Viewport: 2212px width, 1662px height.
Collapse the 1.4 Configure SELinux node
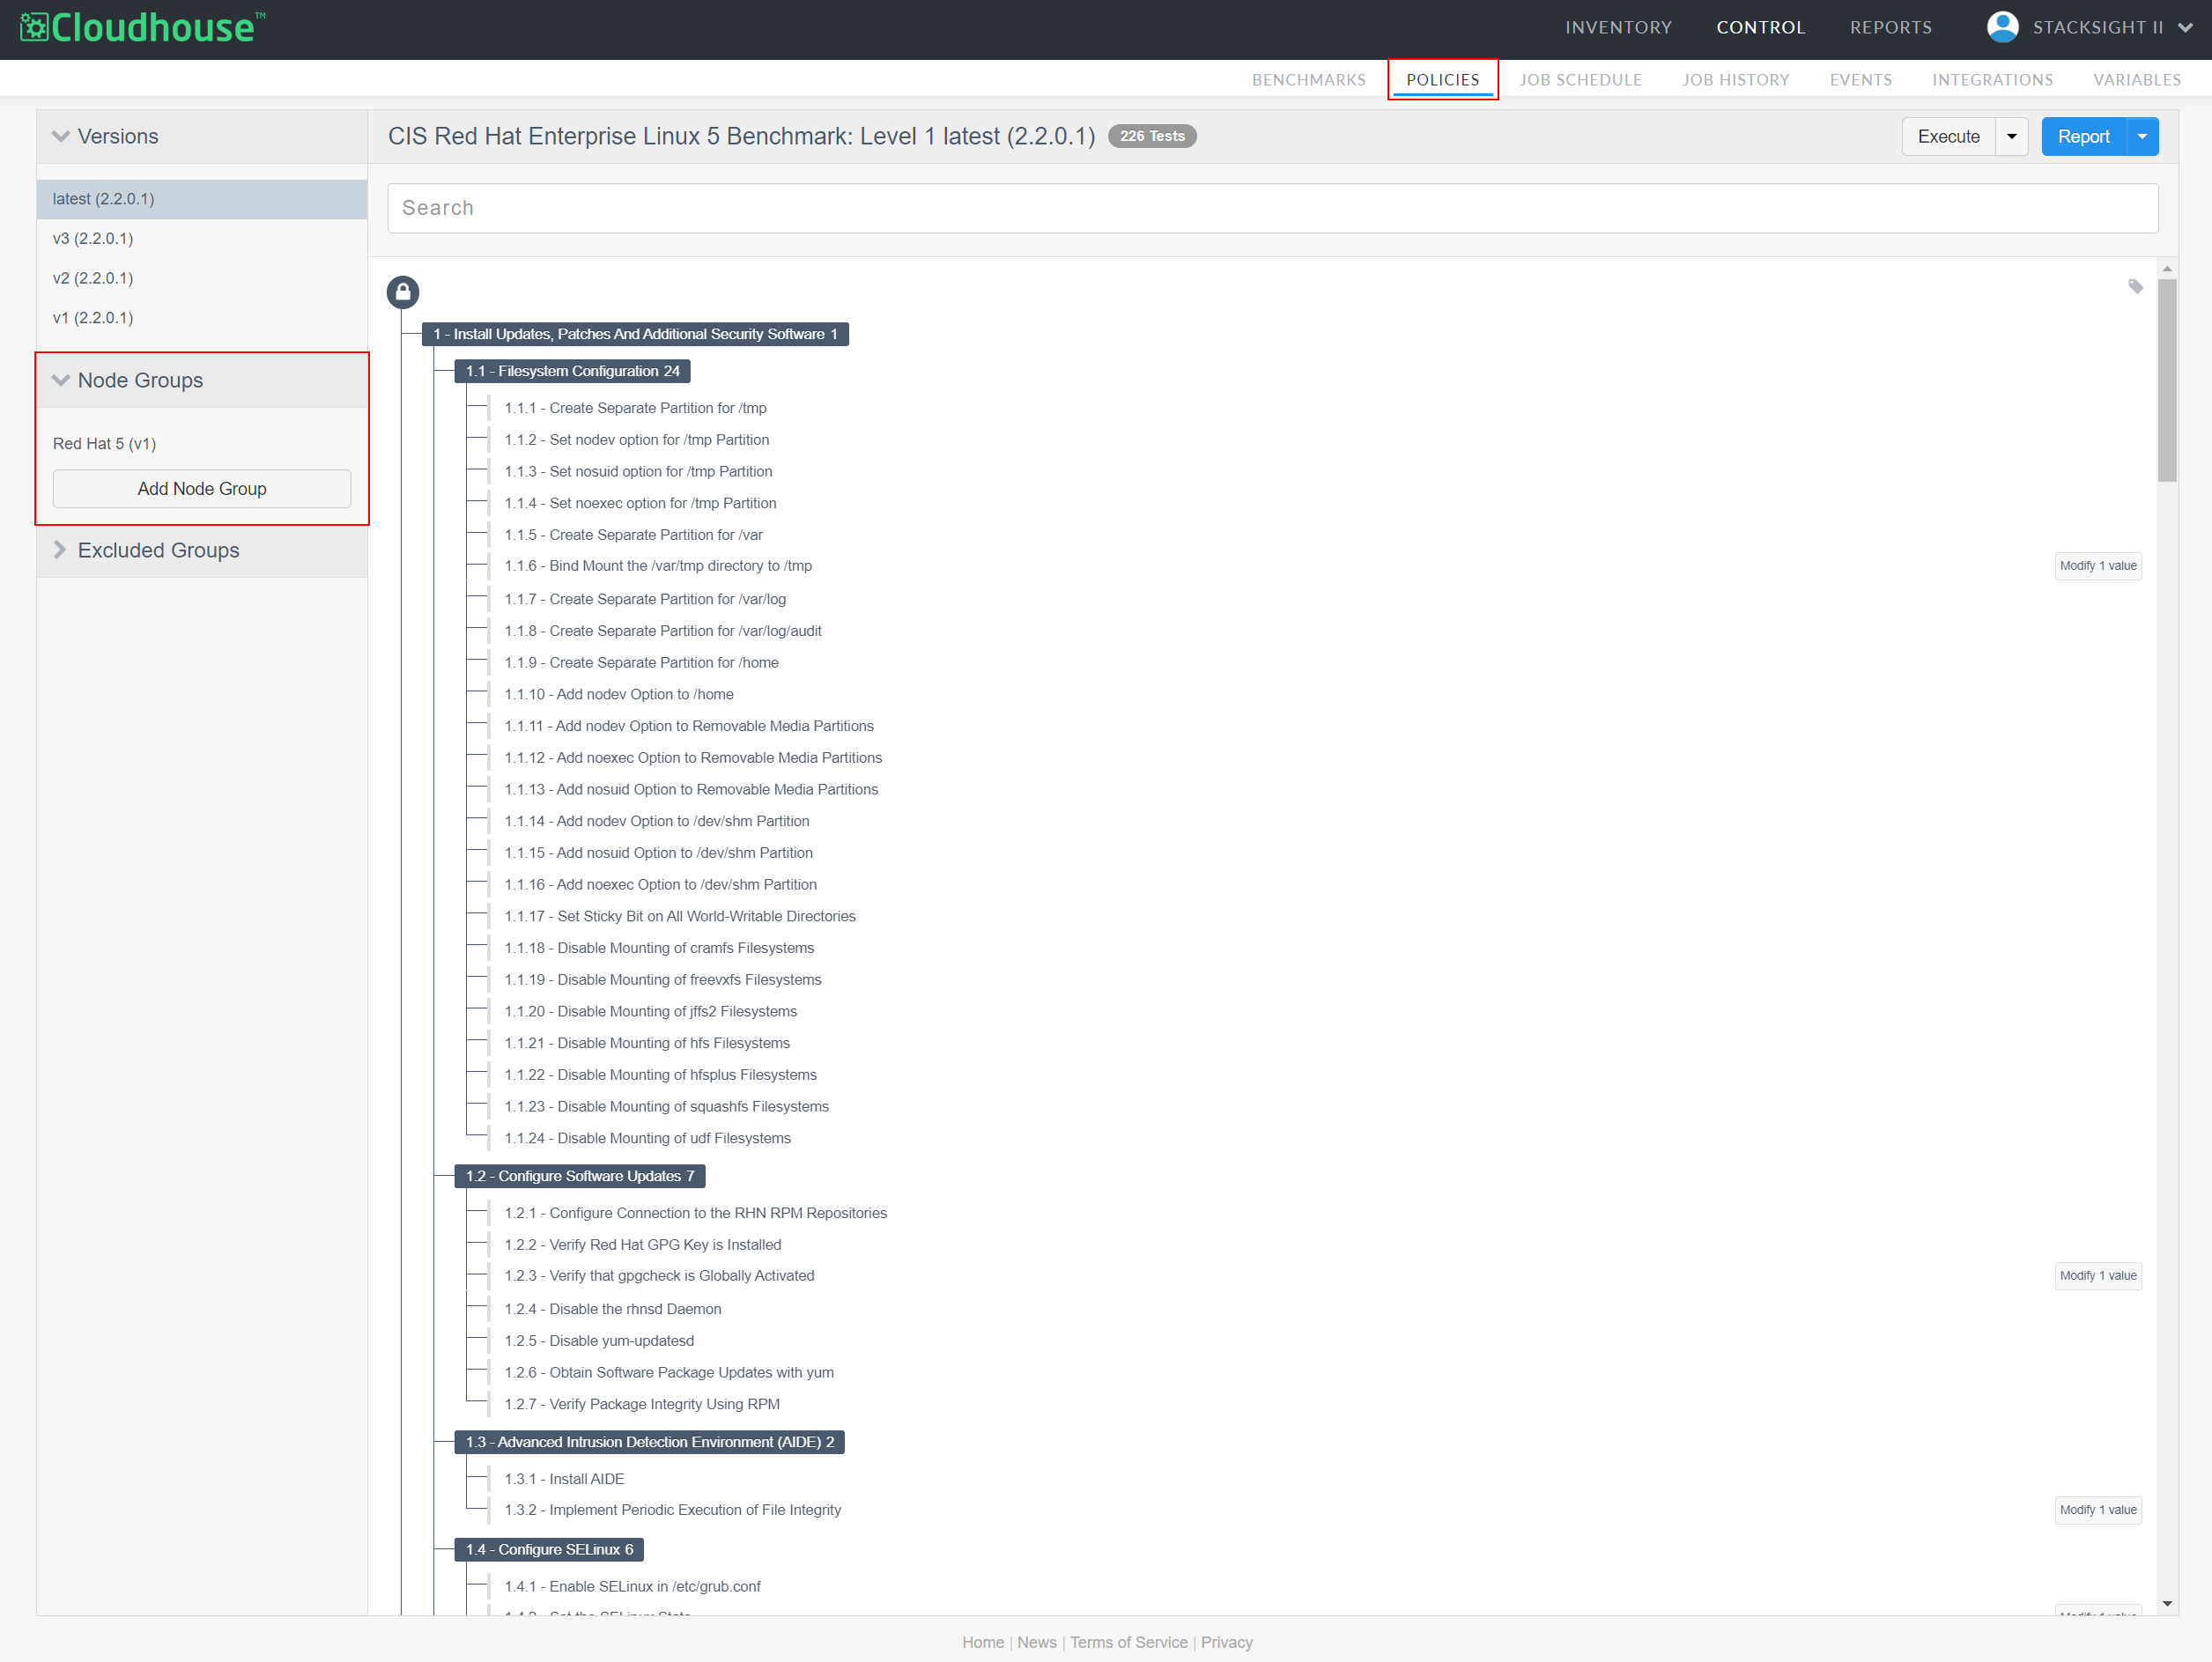(549, 1549)
